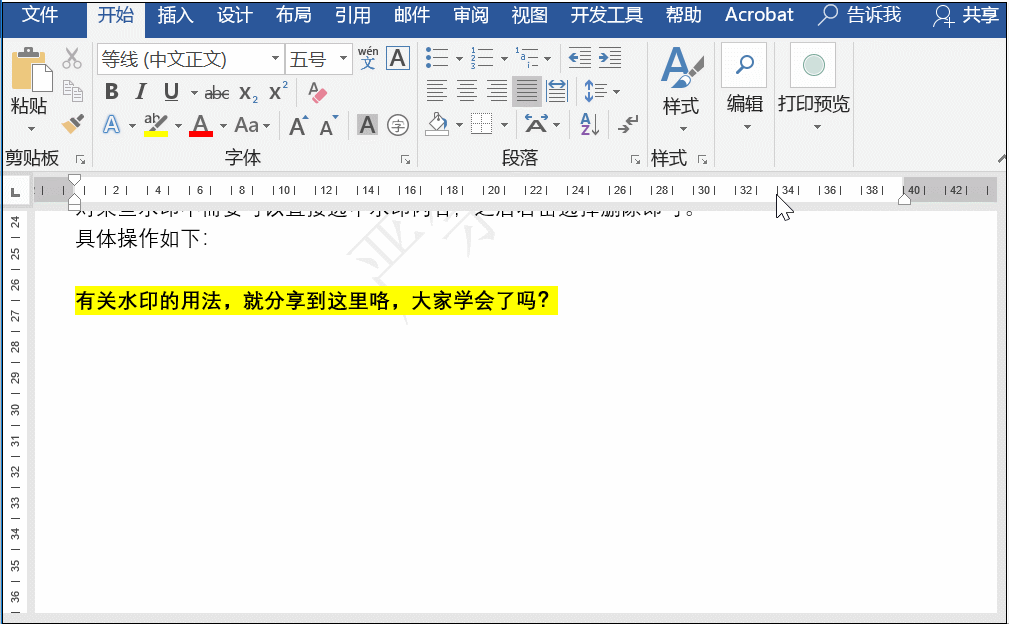Apply strikethrough to selected text
Image resolution: width=1009 pixels, height=624 pixels.
tap(216, 92)
